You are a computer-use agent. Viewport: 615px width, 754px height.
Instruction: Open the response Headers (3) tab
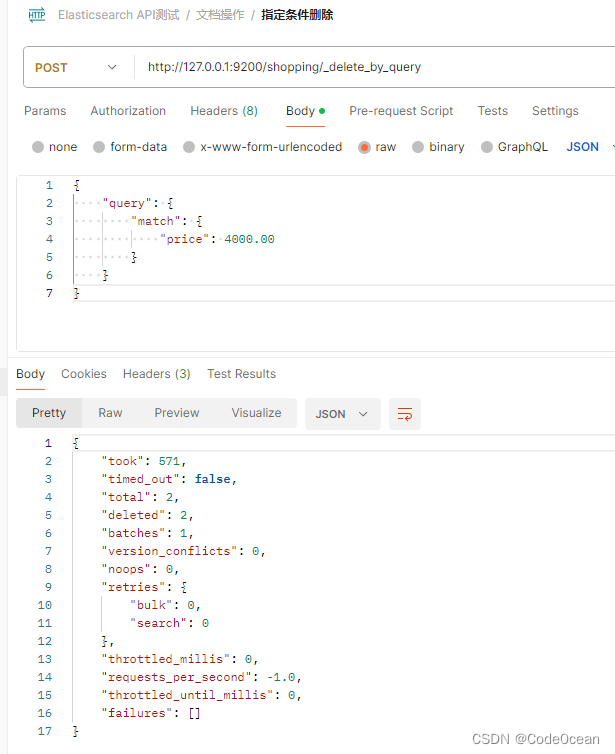click(x=157, y=374)
